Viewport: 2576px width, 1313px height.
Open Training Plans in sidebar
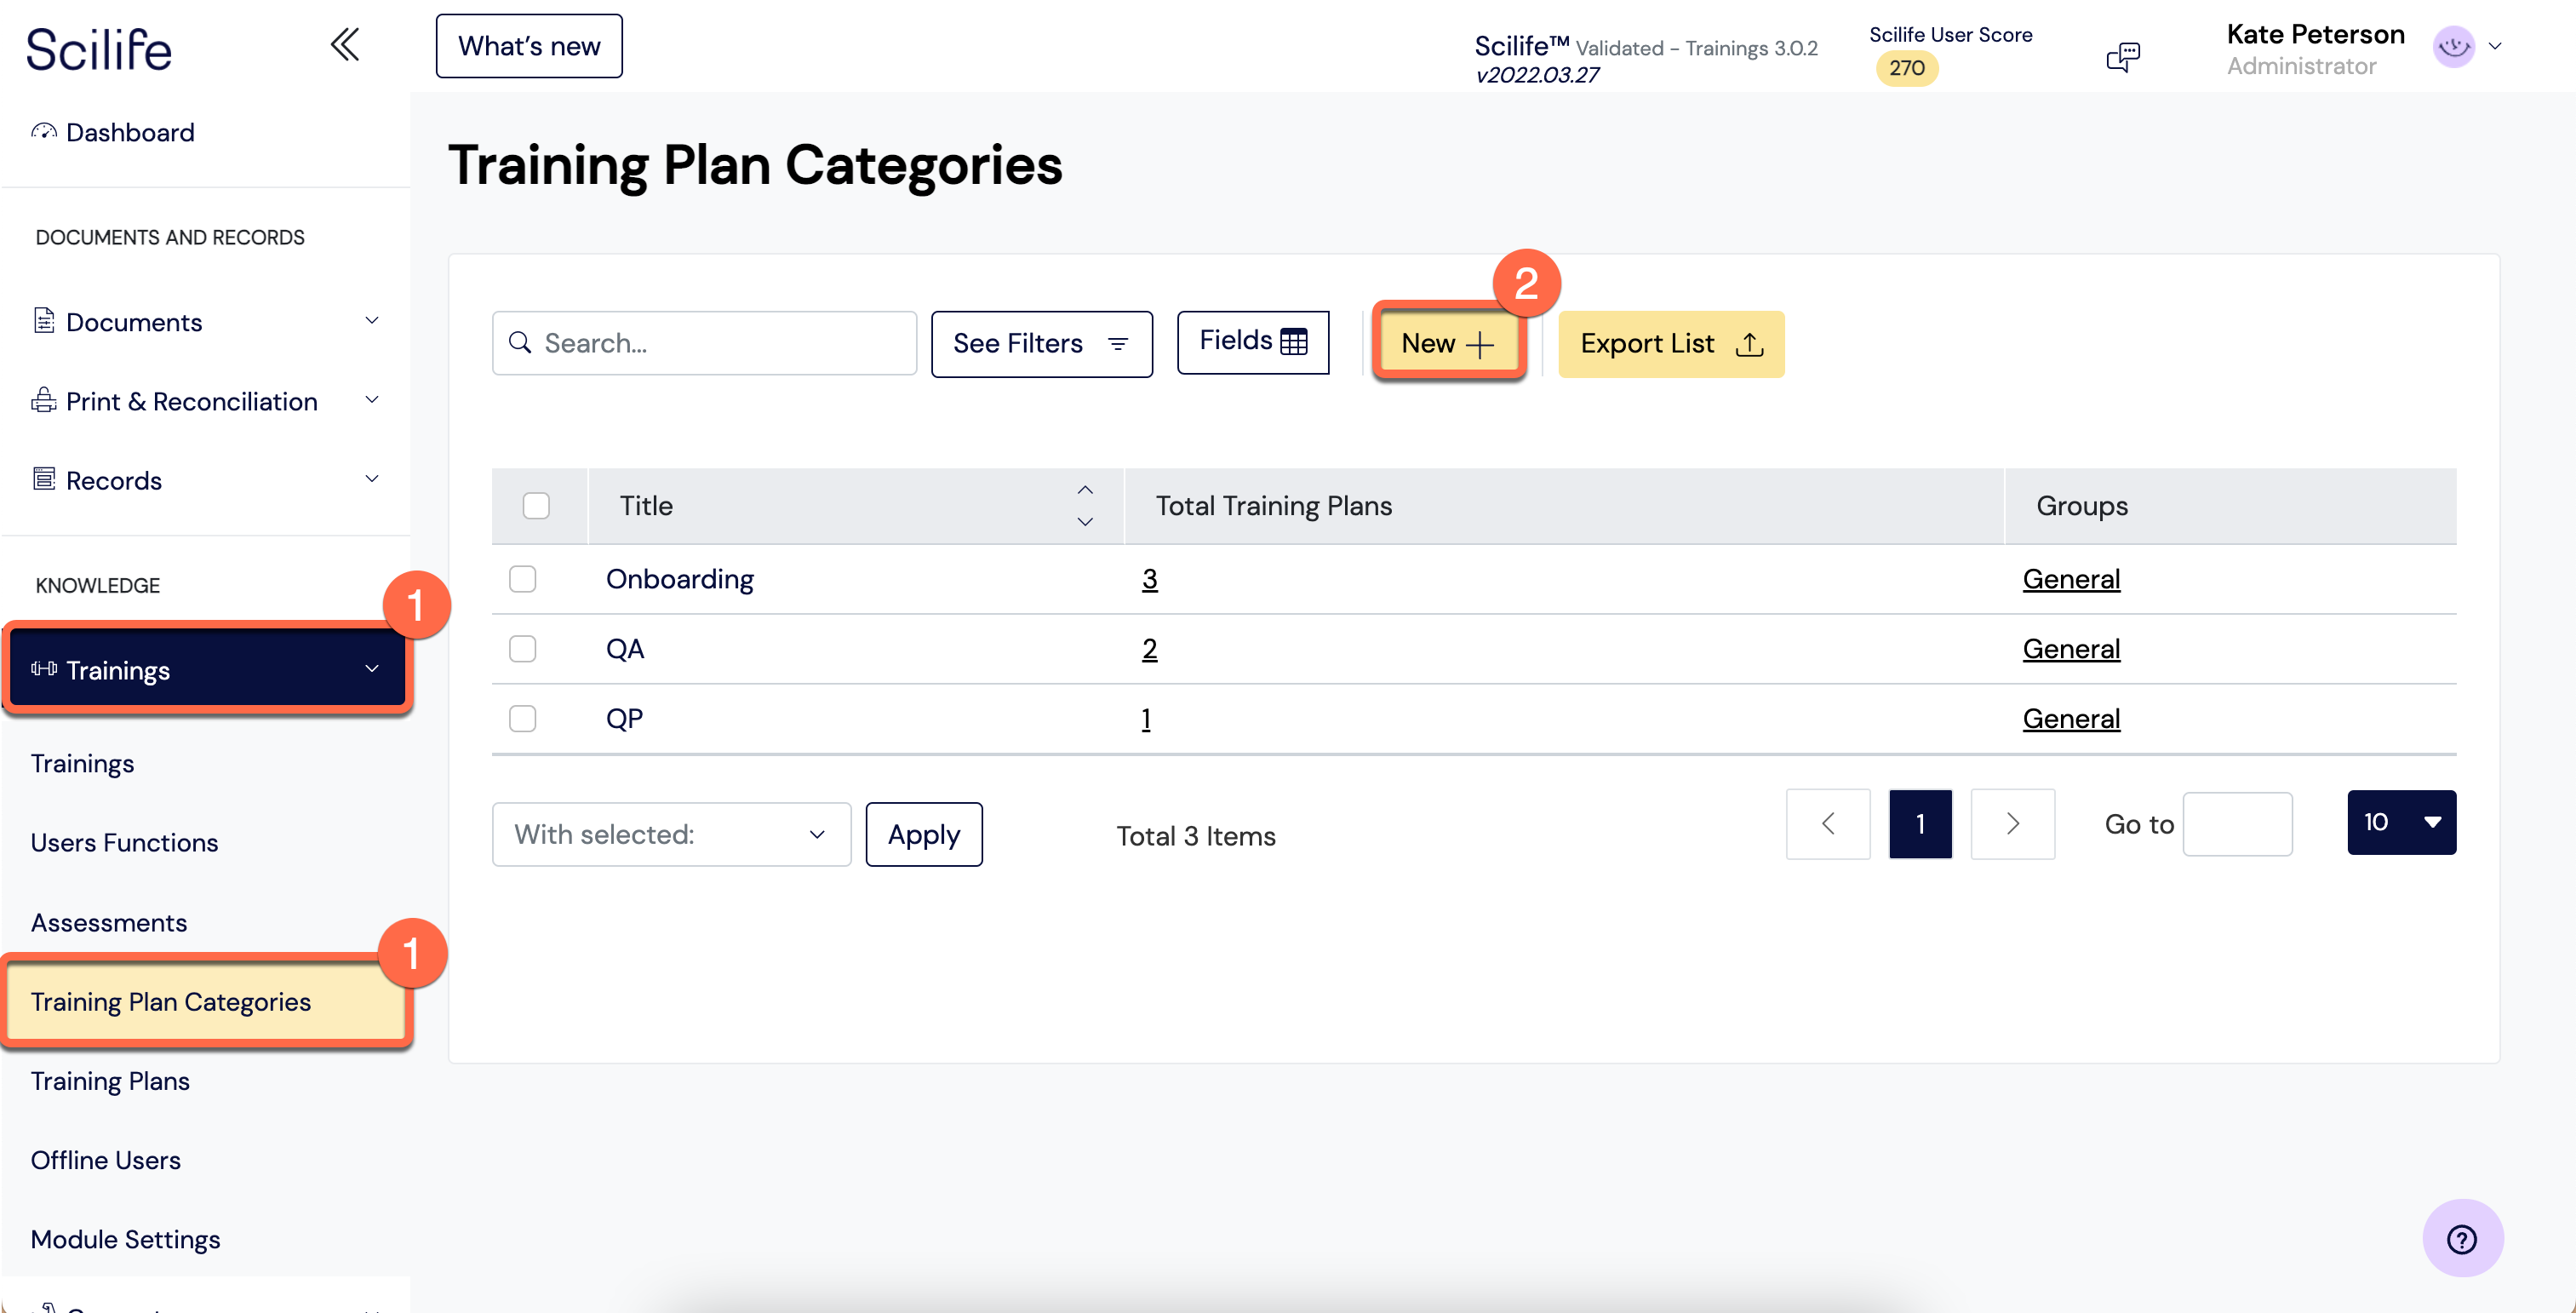click(110, 1081)
